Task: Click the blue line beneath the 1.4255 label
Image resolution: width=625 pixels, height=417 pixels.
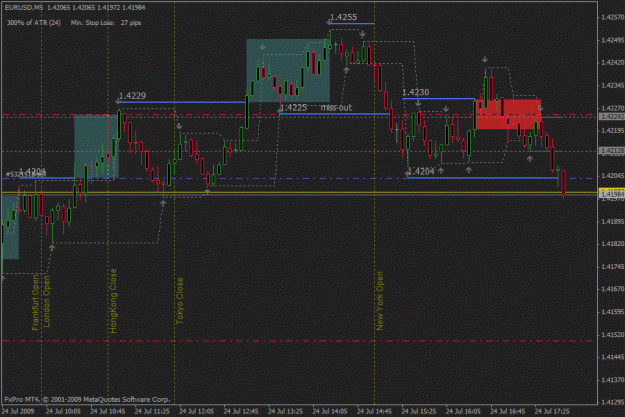Action: (352, 24)
